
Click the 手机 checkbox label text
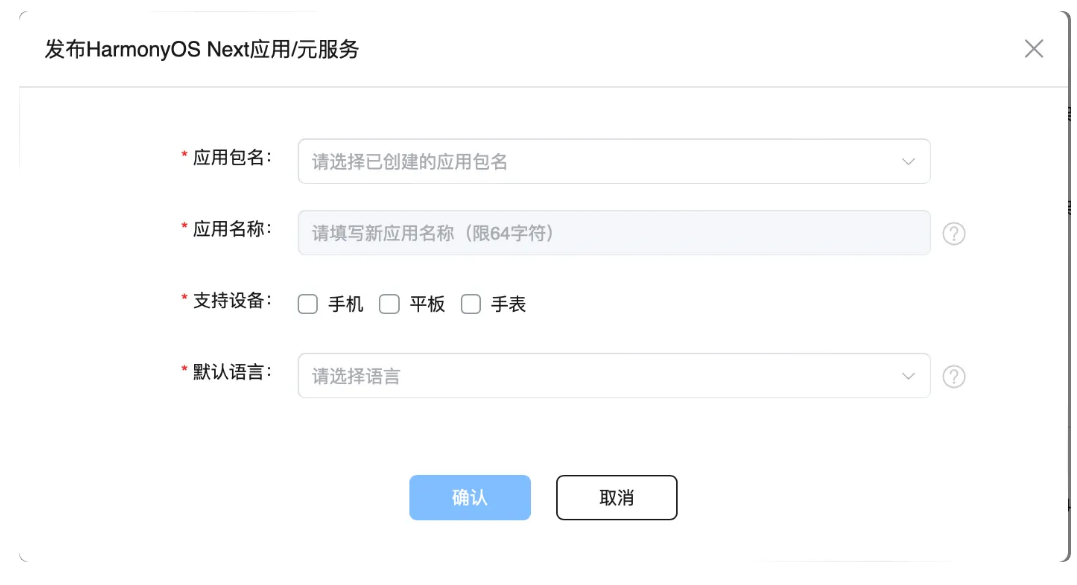coord(346,305)
